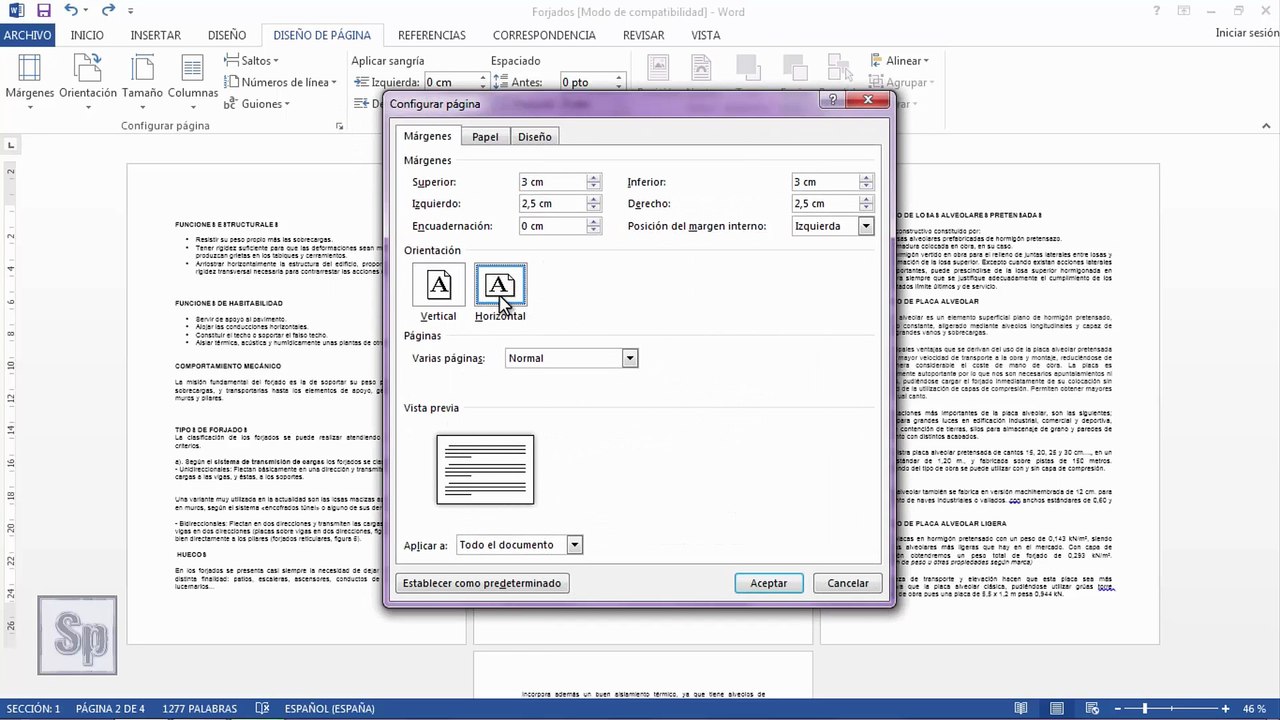
Task: Click the Iniciar sesión link
Action: pos(1246,33)
